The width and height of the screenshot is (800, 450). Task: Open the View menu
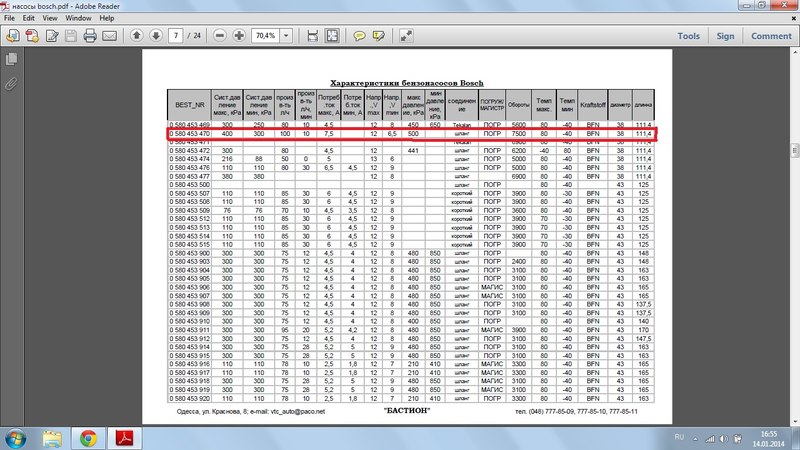click(52, 18)
